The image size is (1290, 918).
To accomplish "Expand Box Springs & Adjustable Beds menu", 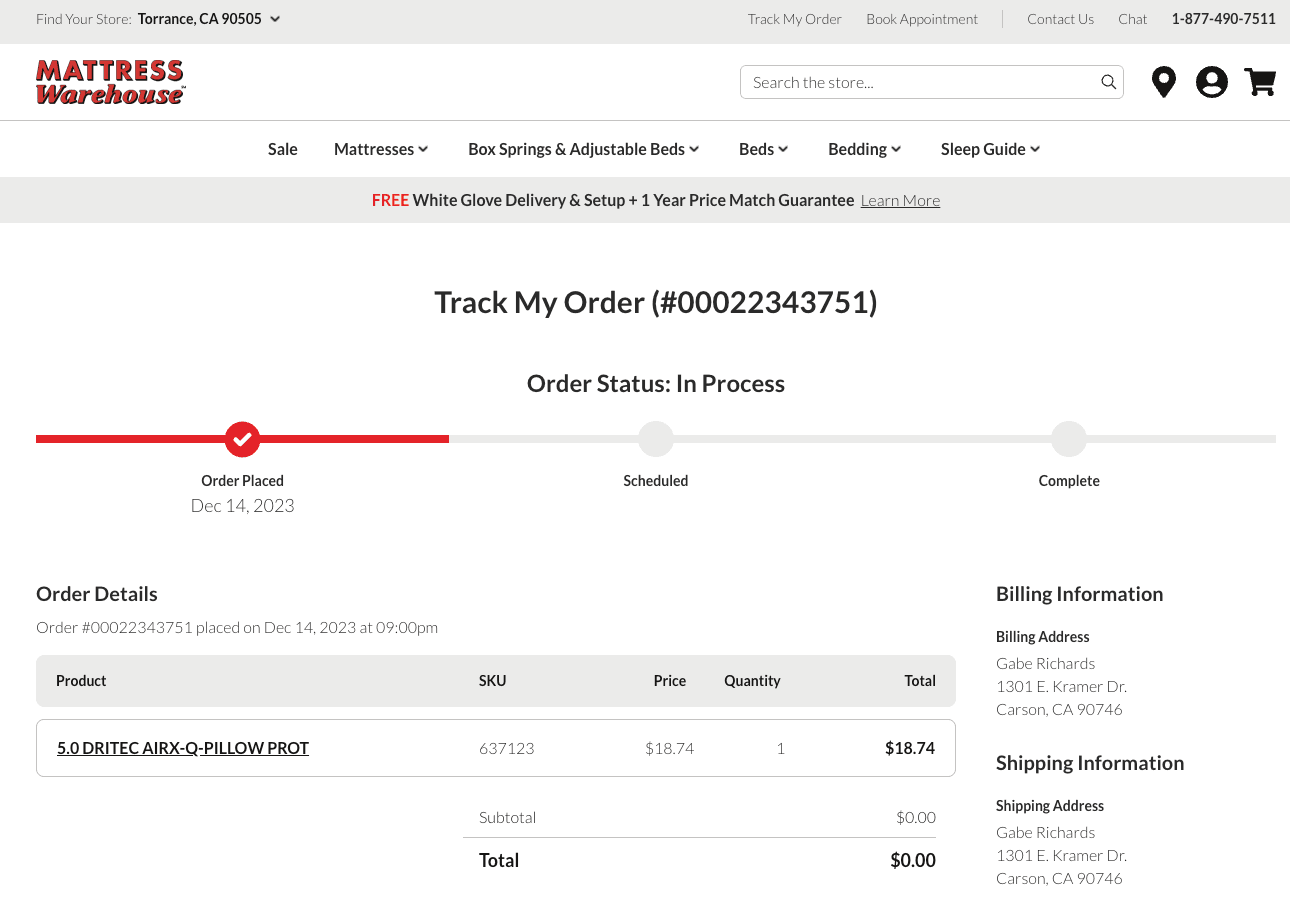I will [x=583, y=149].
